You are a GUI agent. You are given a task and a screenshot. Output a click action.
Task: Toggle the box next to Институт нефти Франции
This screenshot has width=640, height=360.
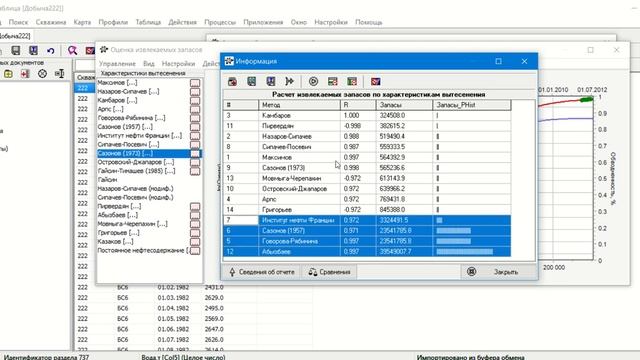[195, 136]
